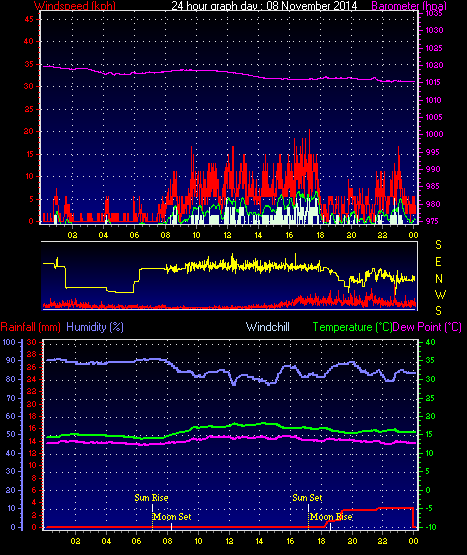The image size is (467, 555).
Task: Click the 995 barometer scale value
Action: point(432,152)
